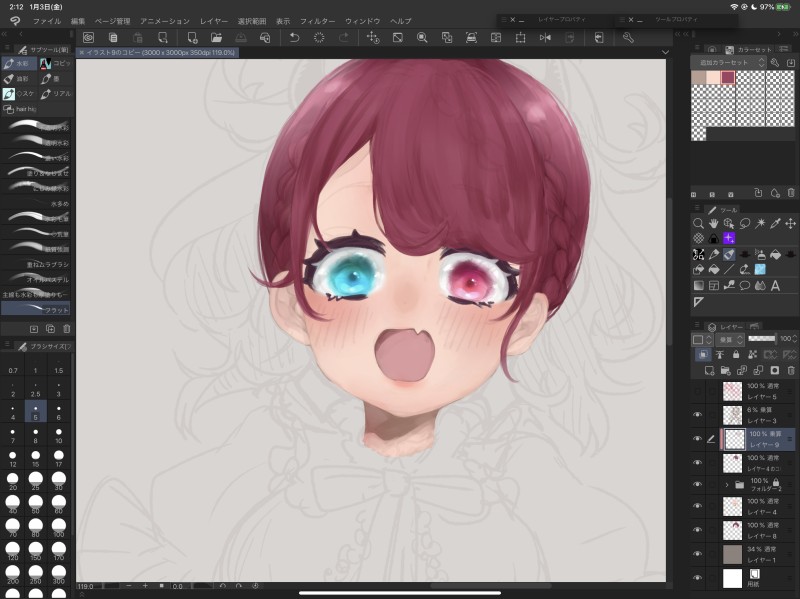Select the magnifier zoom tool in Tool palette
Screen dimensions: 800x599
(698, 223)
